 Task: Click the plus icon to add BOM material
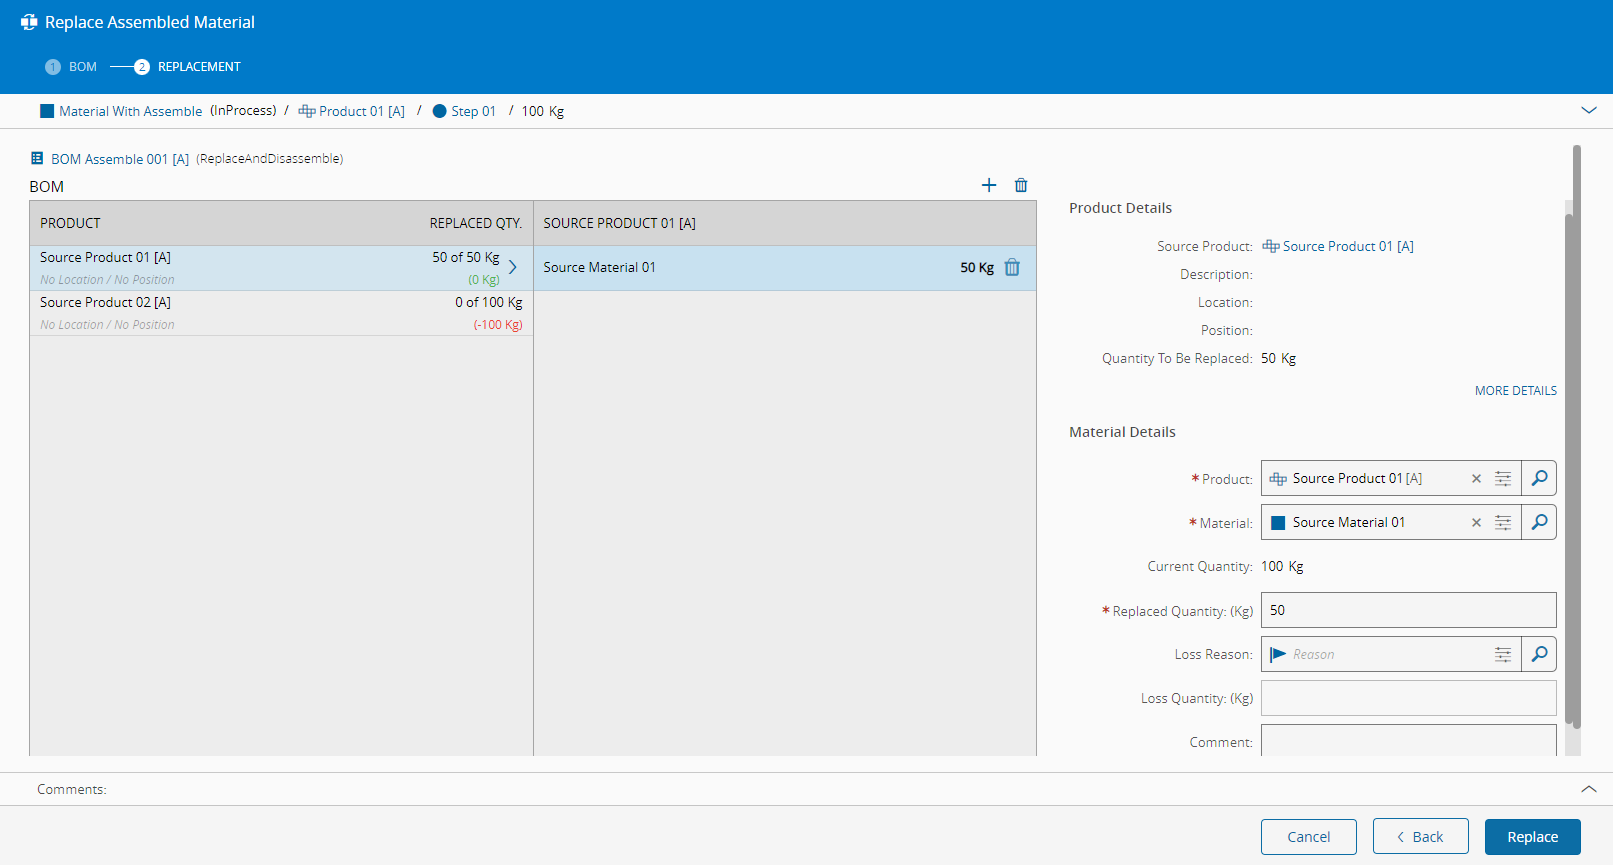click(x=988, y=185)
